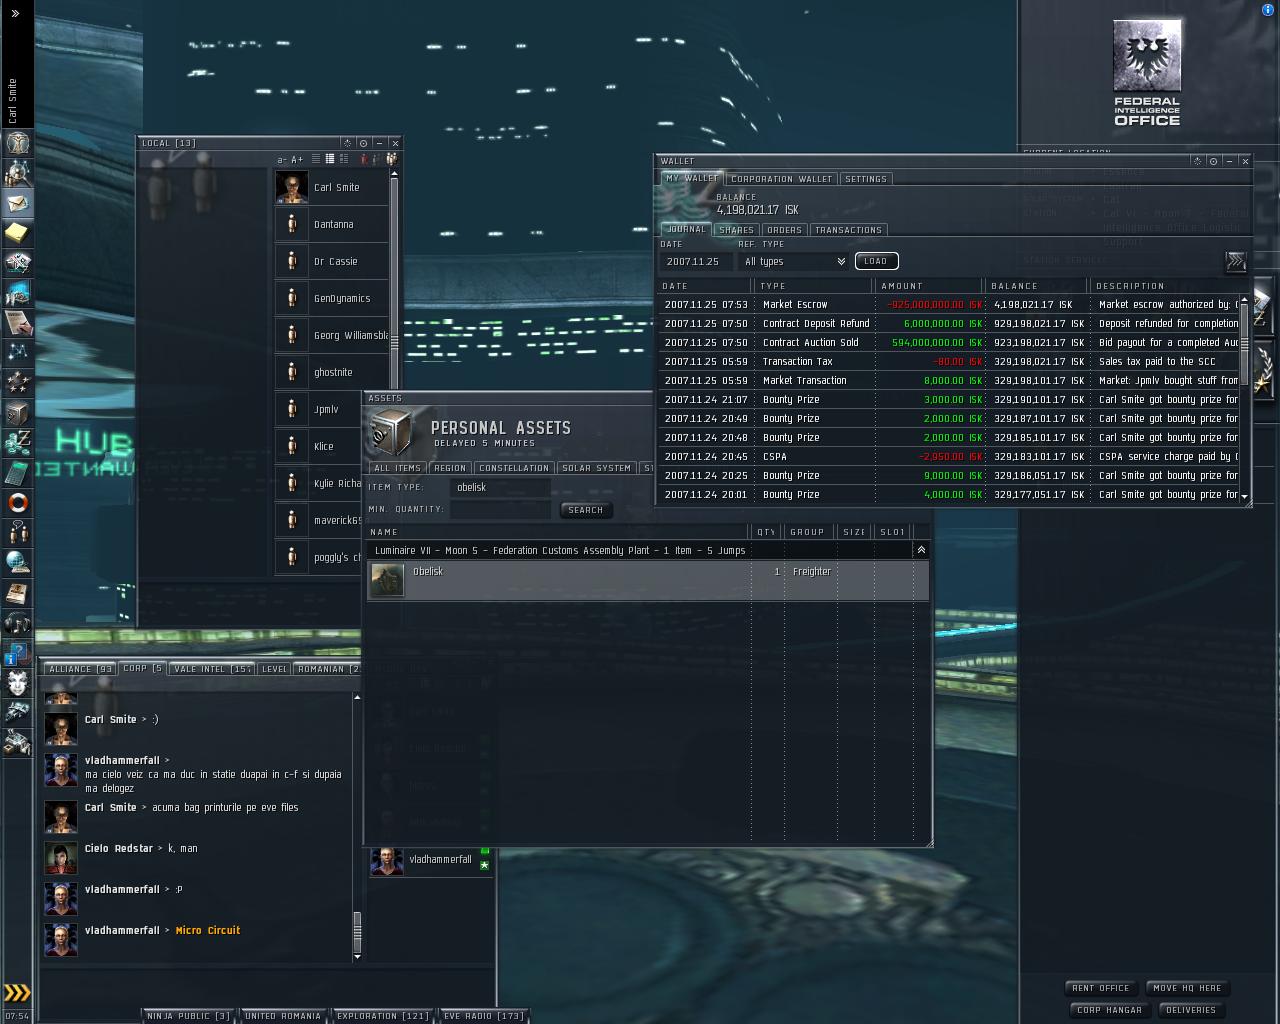
Task: Click the grey person icon in Local toolbar
Action: [x=377, y=159]
